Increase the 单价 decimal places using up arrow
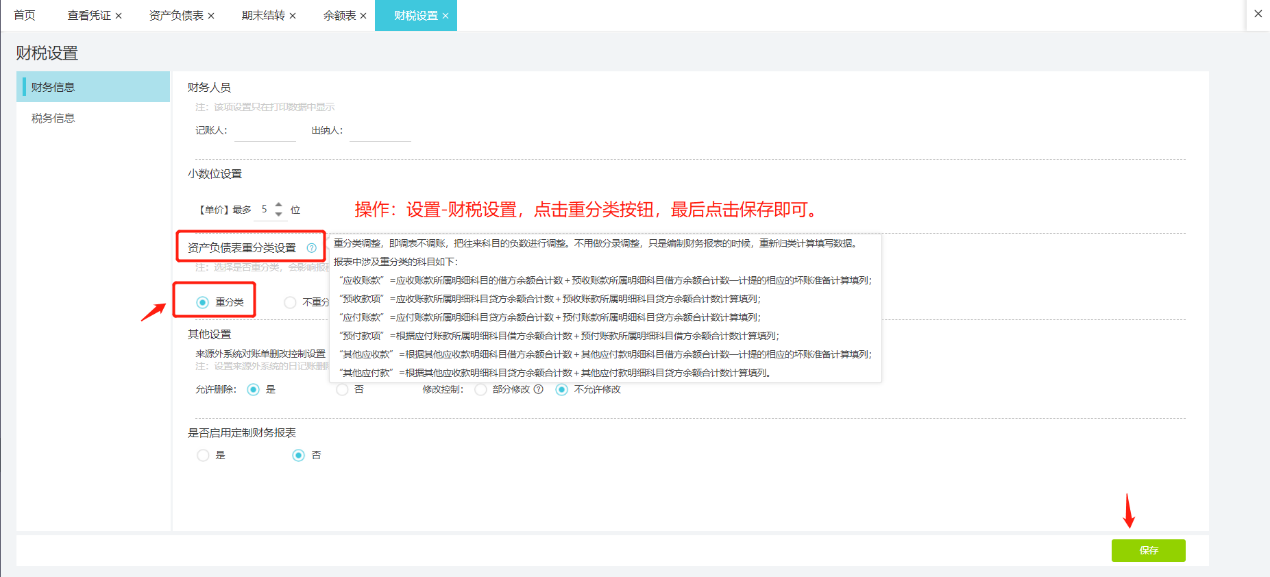 click(x=279, y=205)
